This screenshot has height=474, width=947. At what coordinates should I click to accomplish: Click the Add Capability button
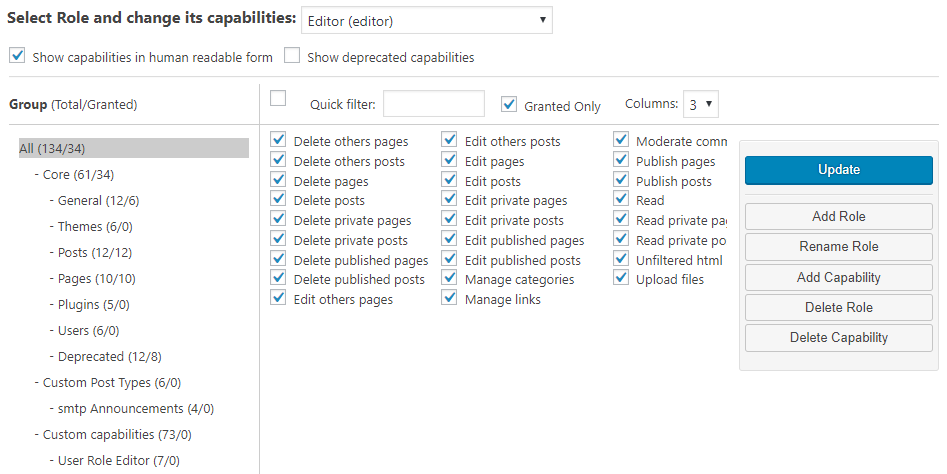838,277
